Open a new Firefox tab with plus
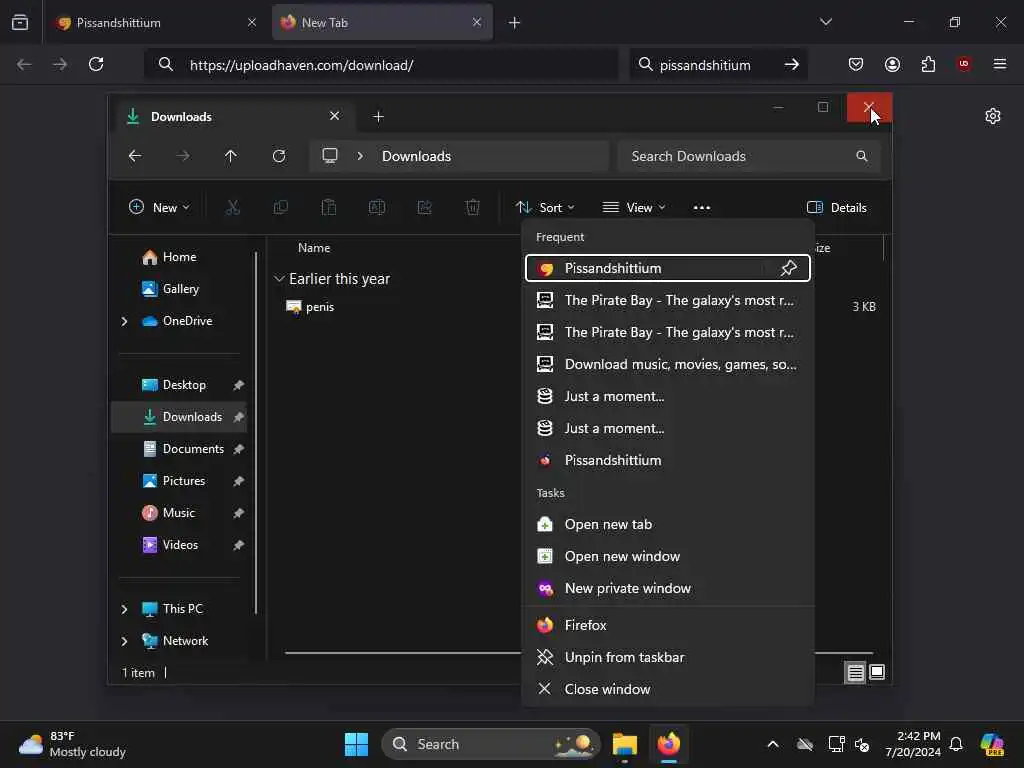1024x768 pixels. tap(514, 23)
